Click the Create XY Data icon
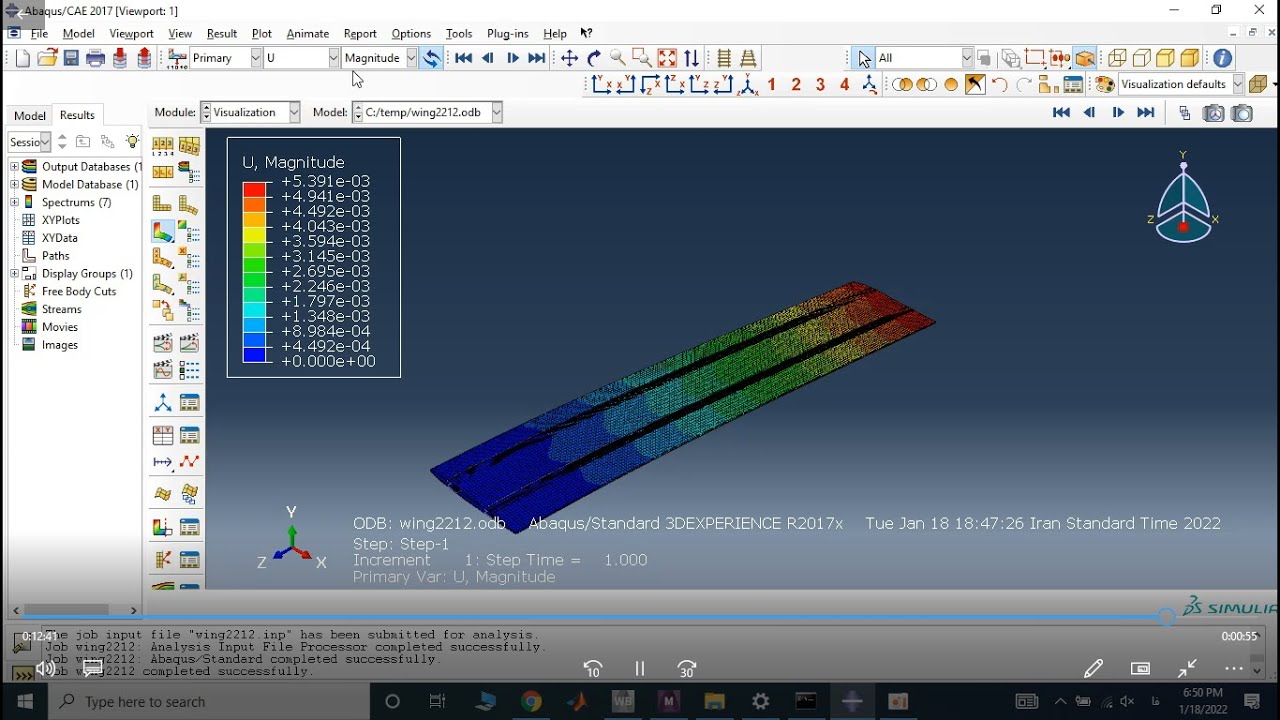Screen dimensions: 1280x720 (x=163, y=435)
